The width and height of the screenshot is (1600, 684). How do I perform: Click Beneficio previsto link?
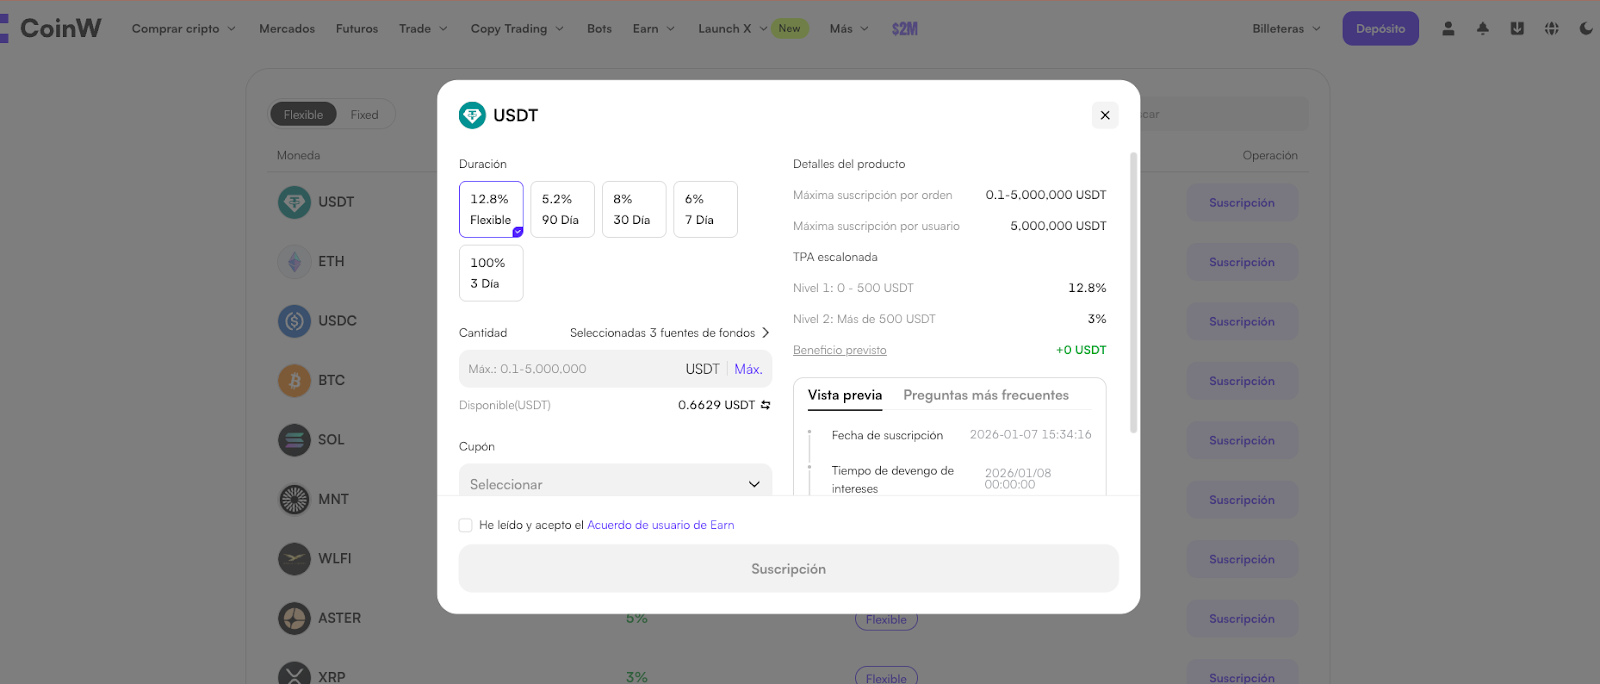840,350
